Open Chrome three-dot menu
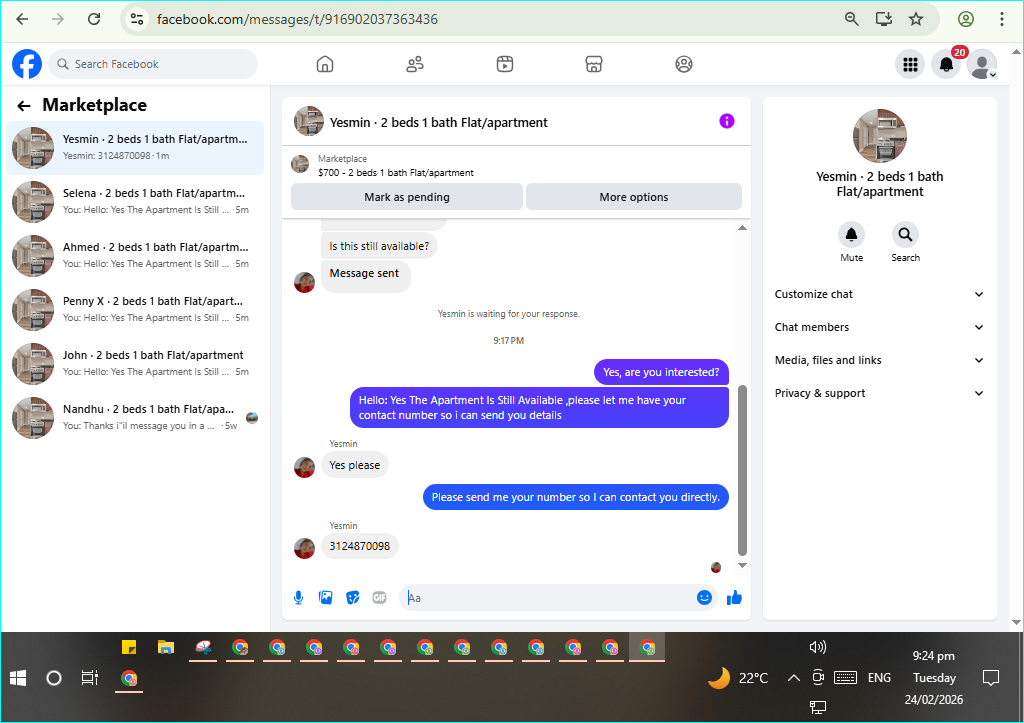 click(x=1001, y=19)
